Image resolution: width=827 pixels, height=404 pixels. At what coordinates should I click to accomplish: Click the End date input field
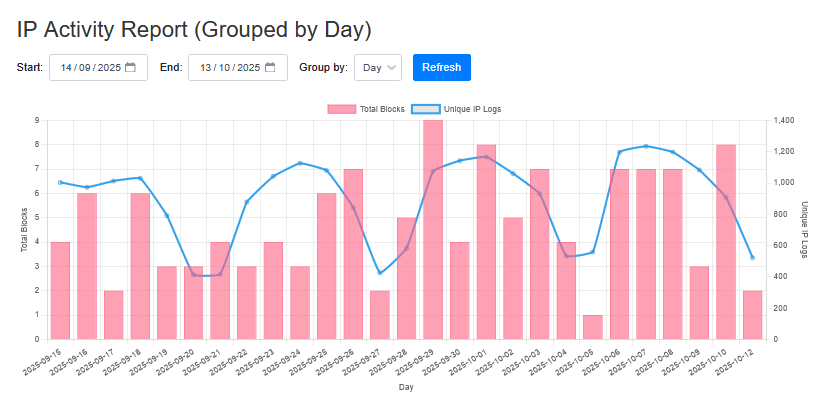pos(230,68)
